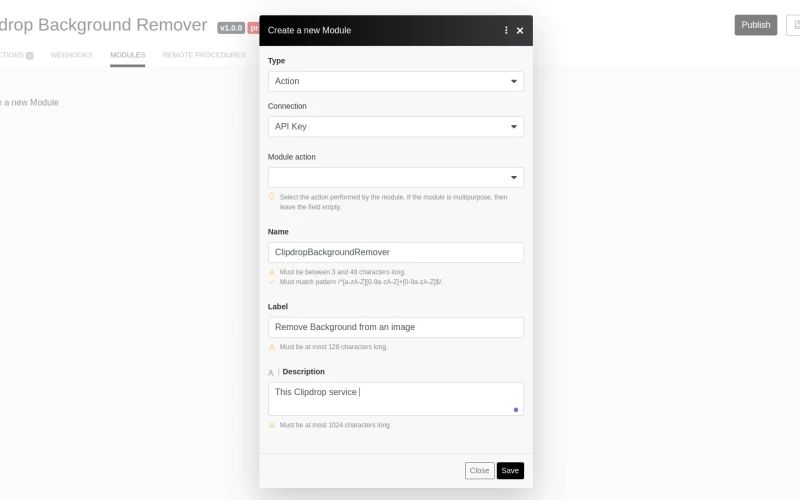
Task: Click warning icon by 128 characters rule
Action: [272, 347]
